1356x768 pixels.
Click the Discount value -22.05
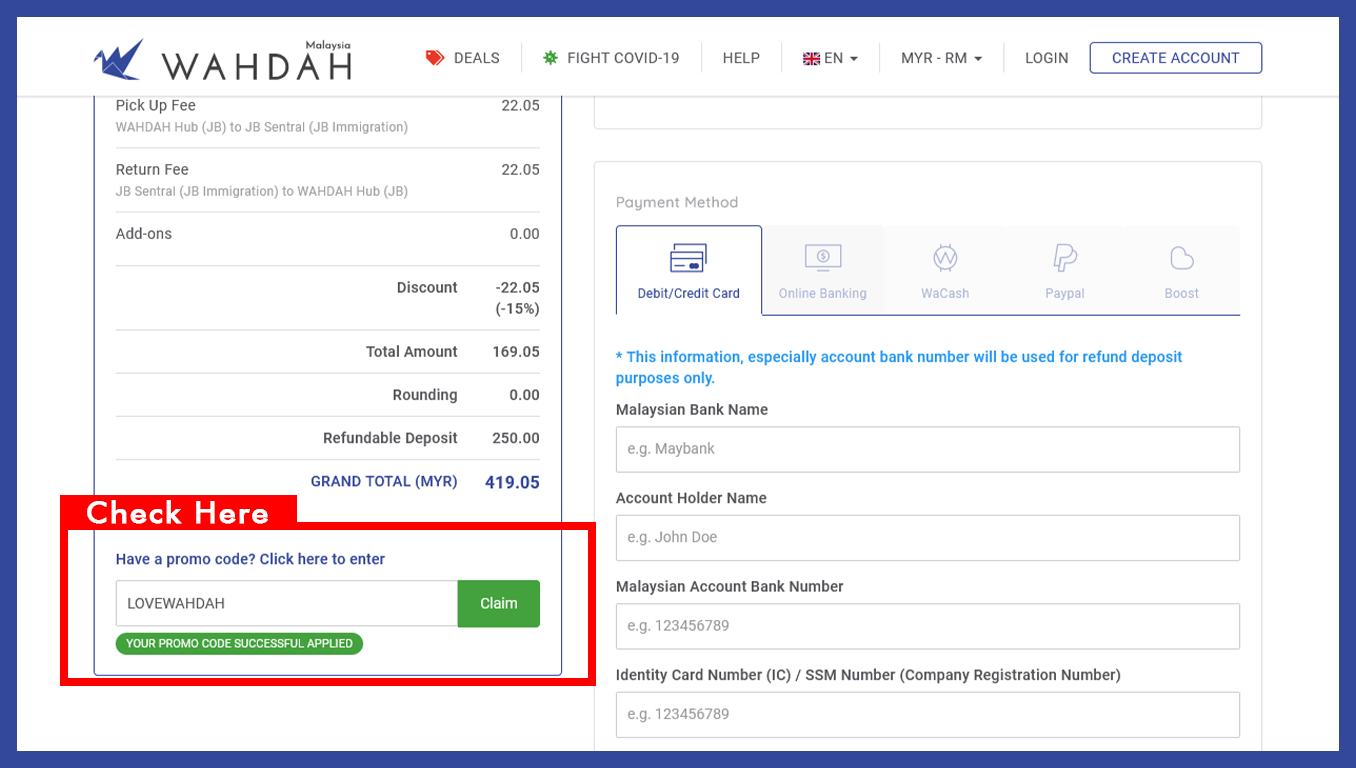click(517, 287)
